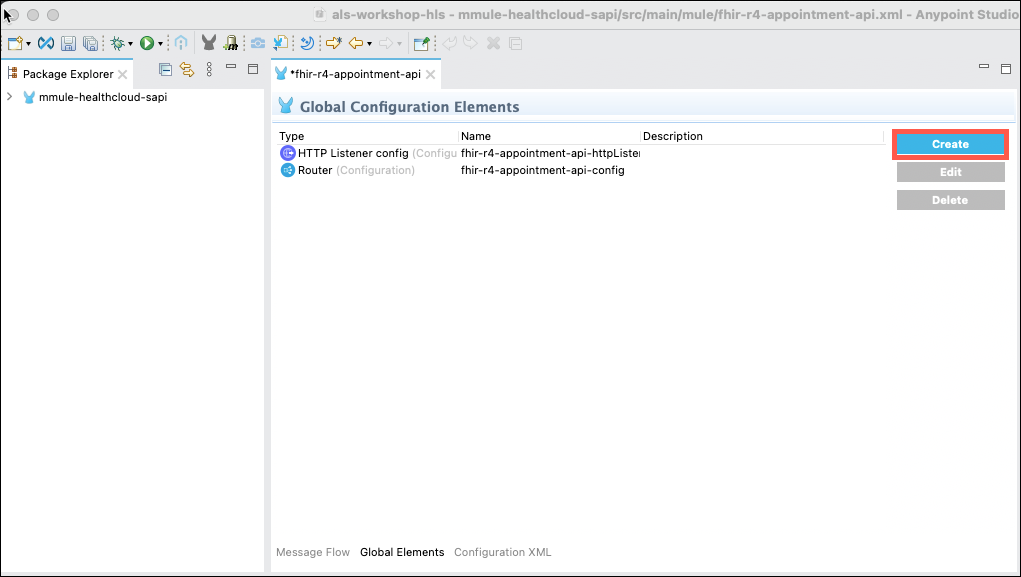
Task: Switch to the Configuration XML tab
Action: click(502, 552)
